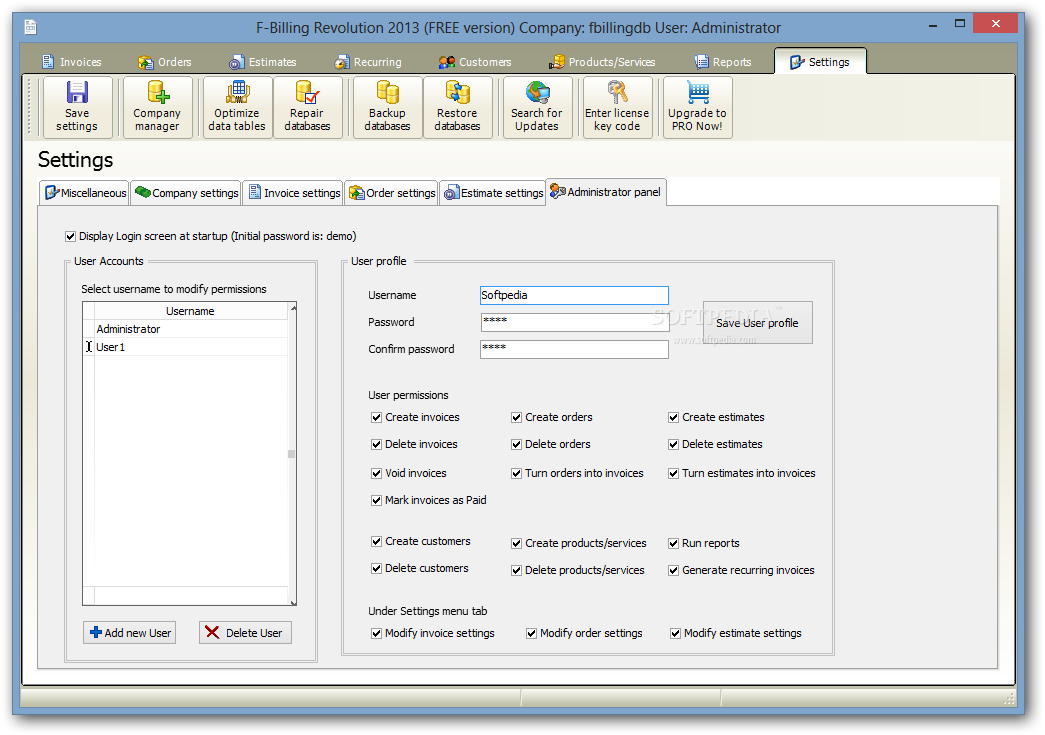
Task: Run Optimize data tables
Action: (x=237, y=107)
